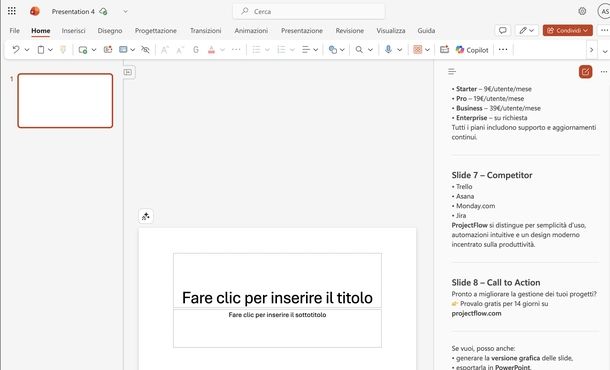Expand the slide layout dropdown arrow
Image resolution: width=610 pixels, height=370 pixels.
(133, 50)
